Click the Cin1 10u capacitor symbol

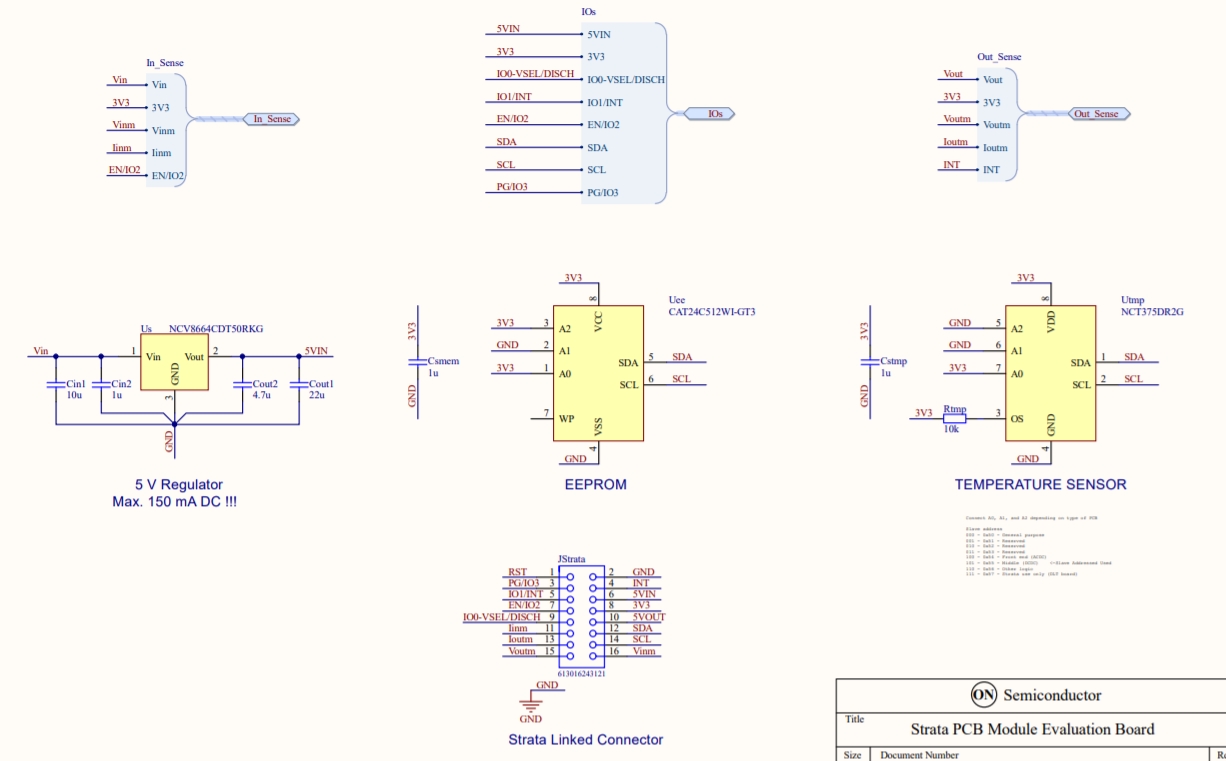tap(55, 384)
